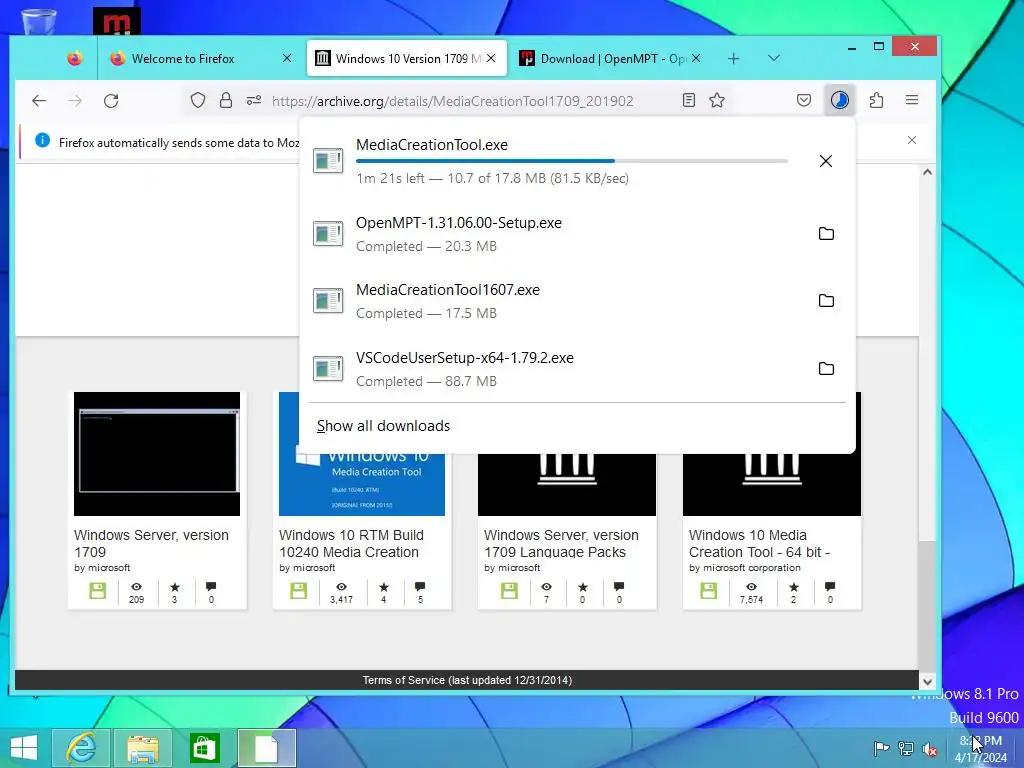Open a new tab
Viewport: 1024px width, 768px height.
point(733,59)
